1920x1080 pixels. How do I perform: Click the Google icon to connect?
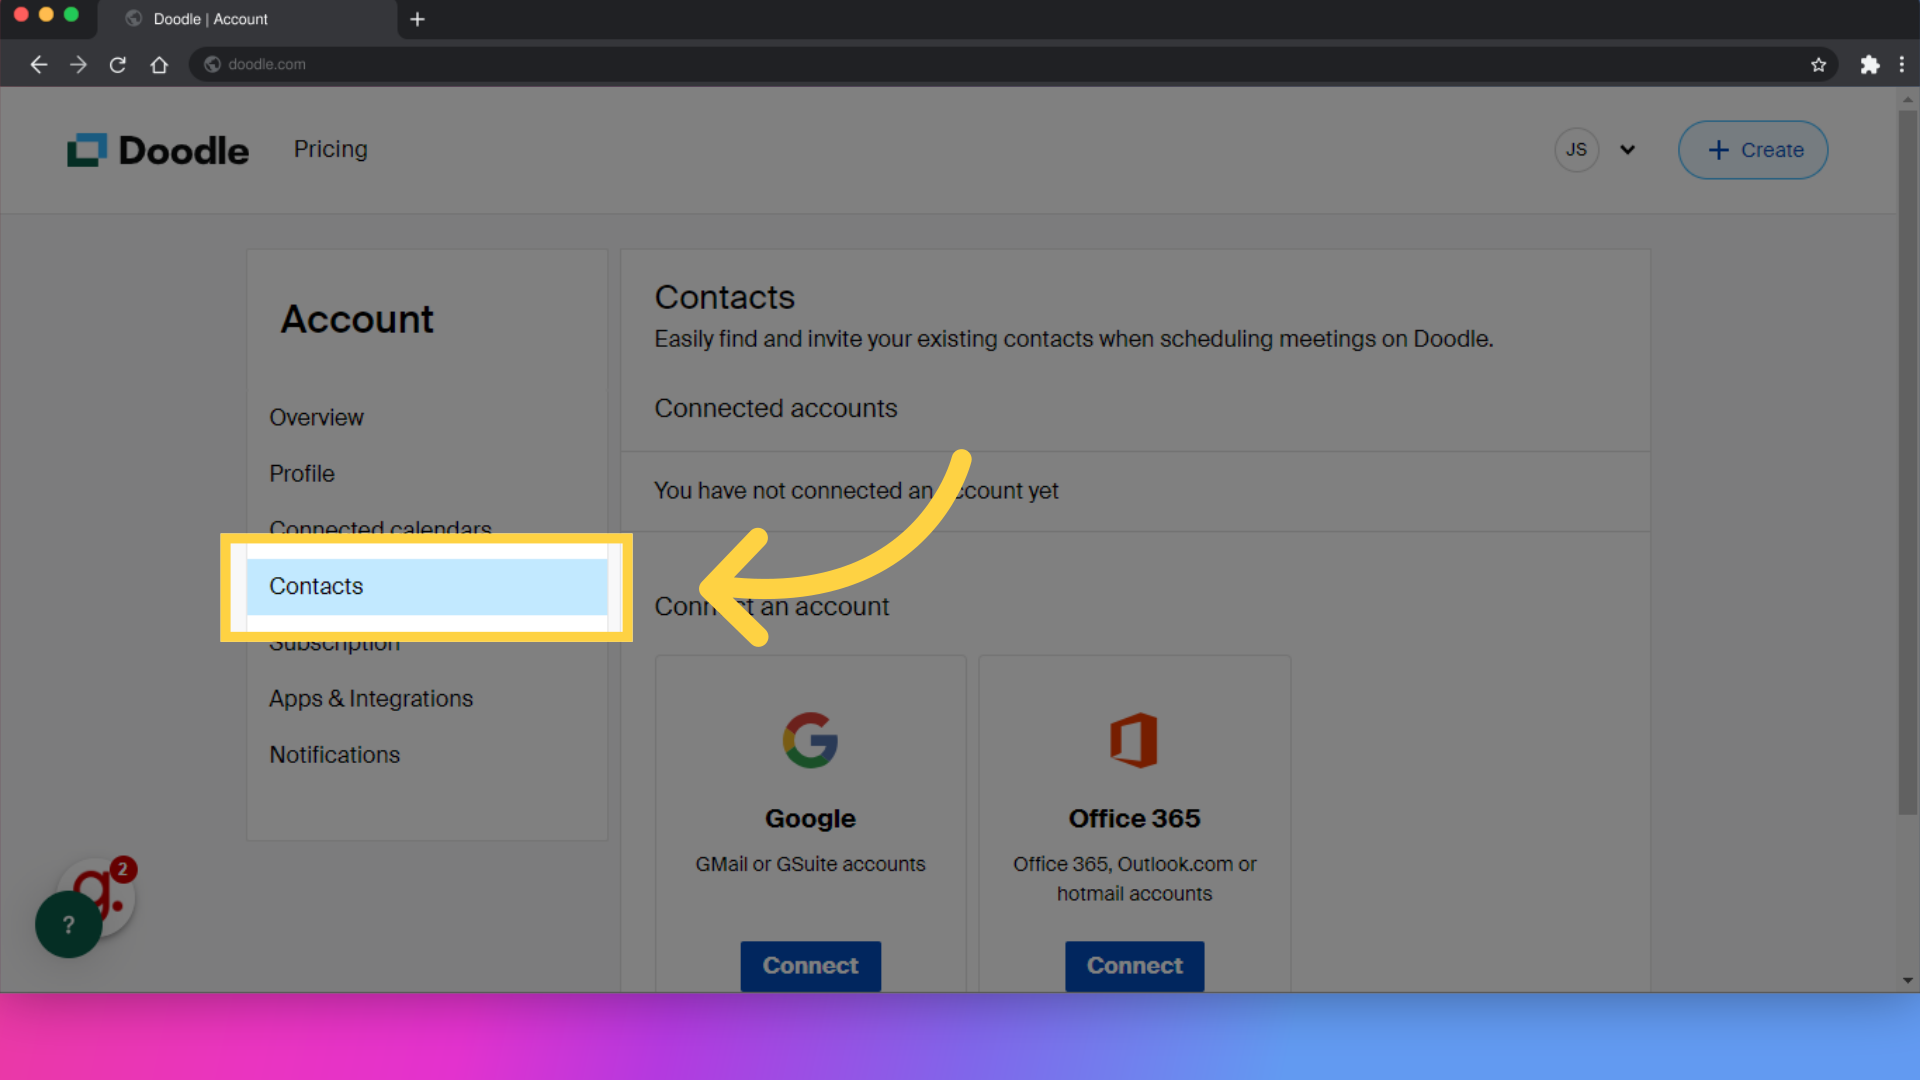[x=810, y=741]
